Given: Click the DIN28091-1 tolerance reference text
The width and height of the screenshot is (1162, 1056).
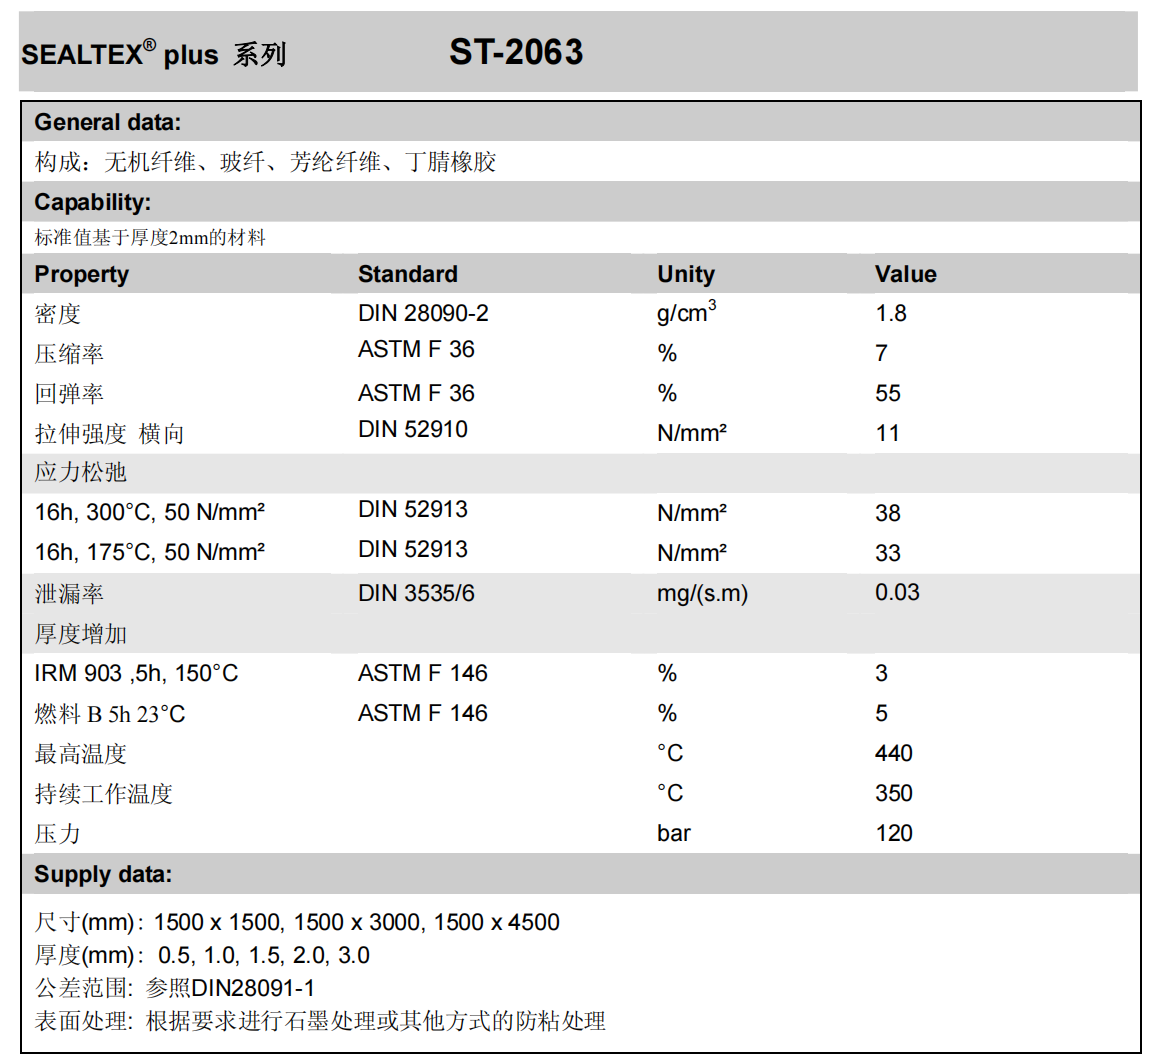Looking at the screenshot, I should point(253,988).
